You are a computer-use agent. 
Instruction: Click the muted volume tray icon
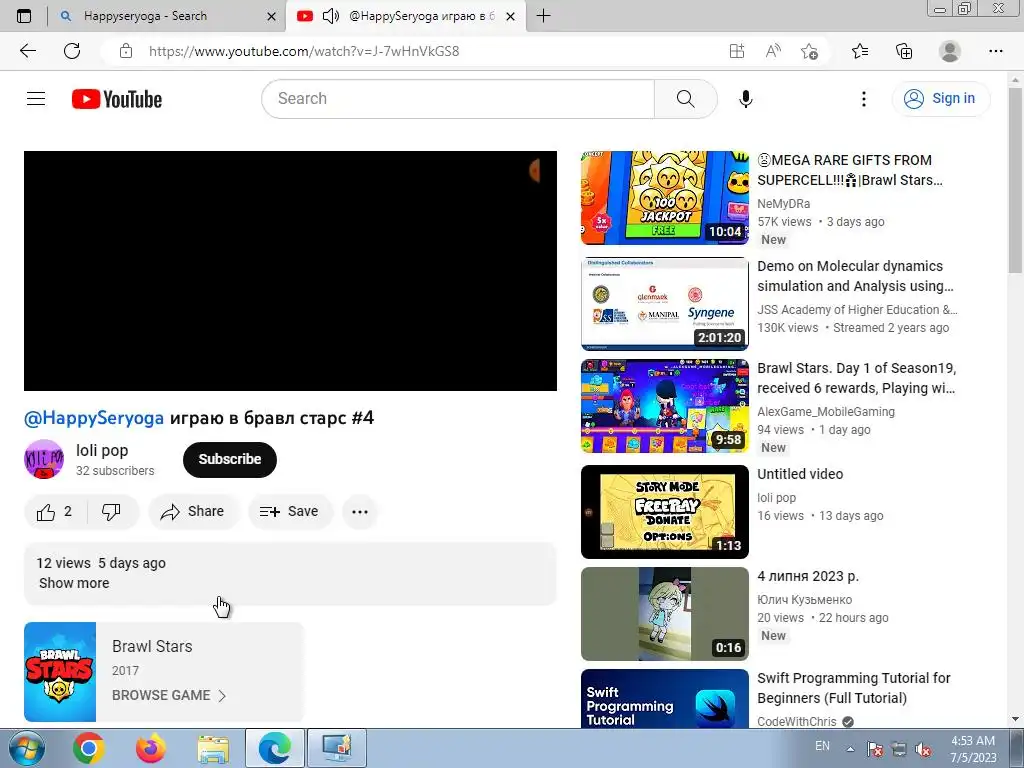click(x=923, y=748)
